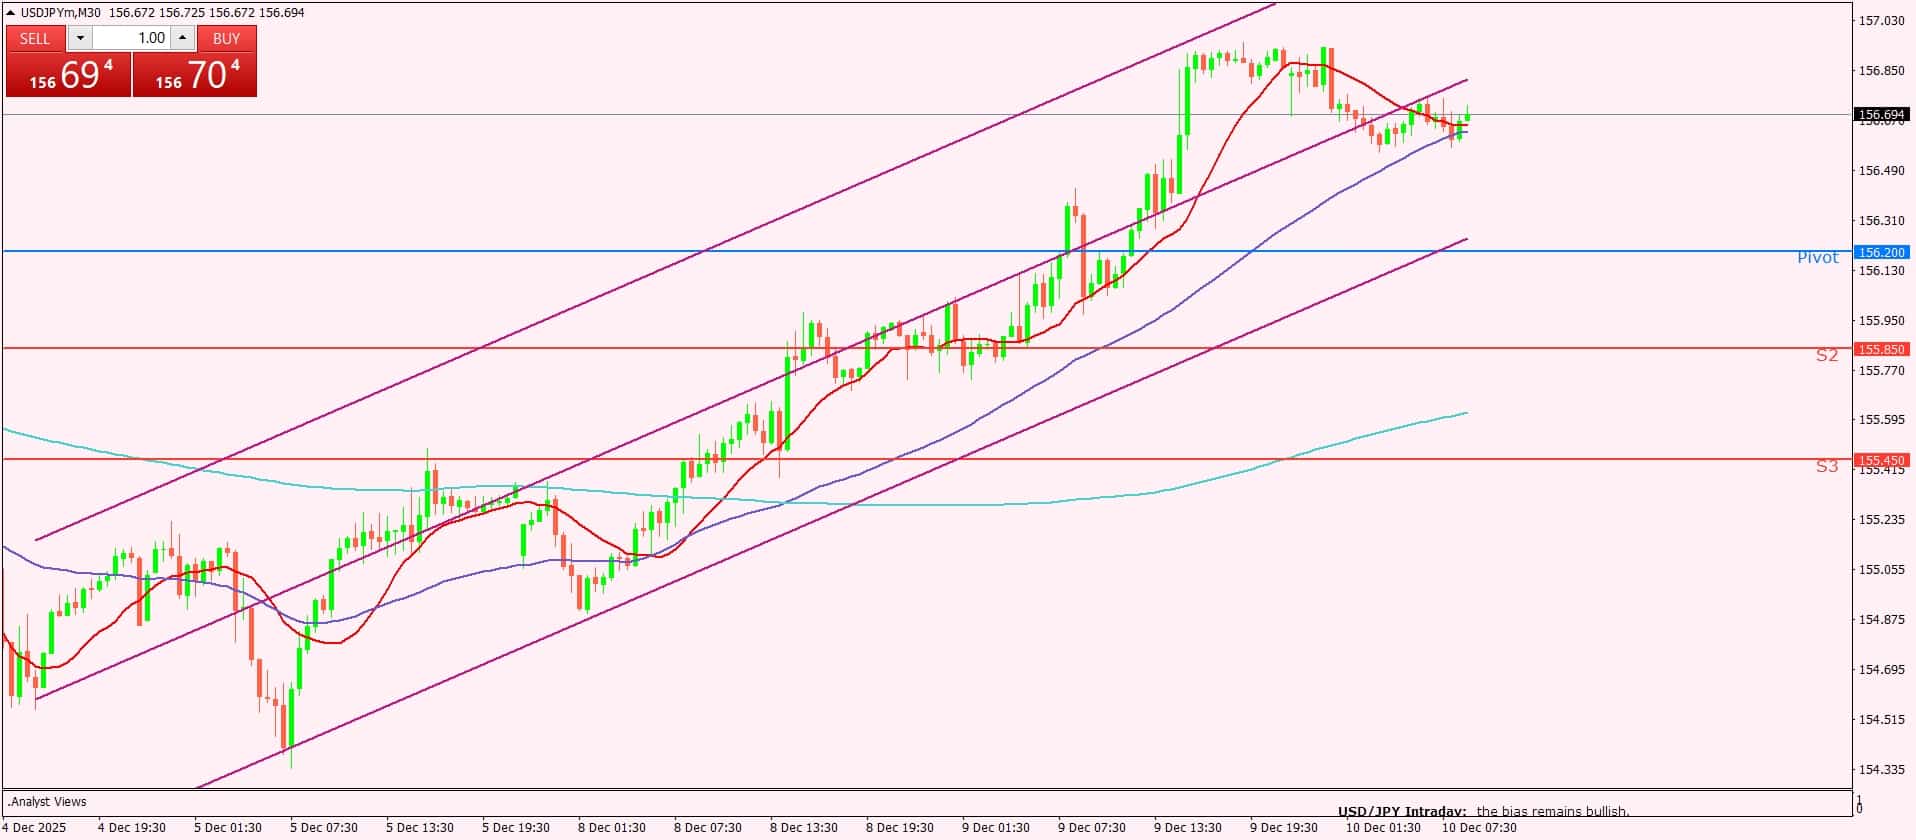Click the 157.030 price scale label
1916x840 pixels.
[x=1881, y=21]
